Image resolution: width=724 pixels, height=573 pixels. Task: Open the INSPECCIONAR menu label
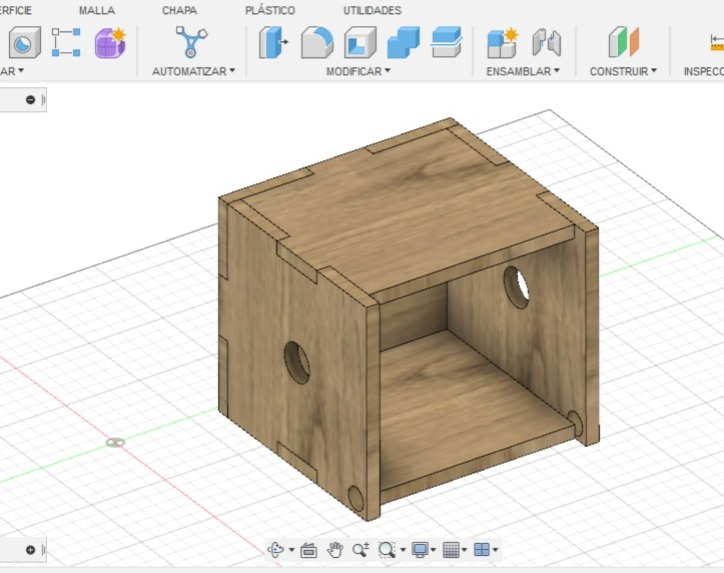point(704,71)
